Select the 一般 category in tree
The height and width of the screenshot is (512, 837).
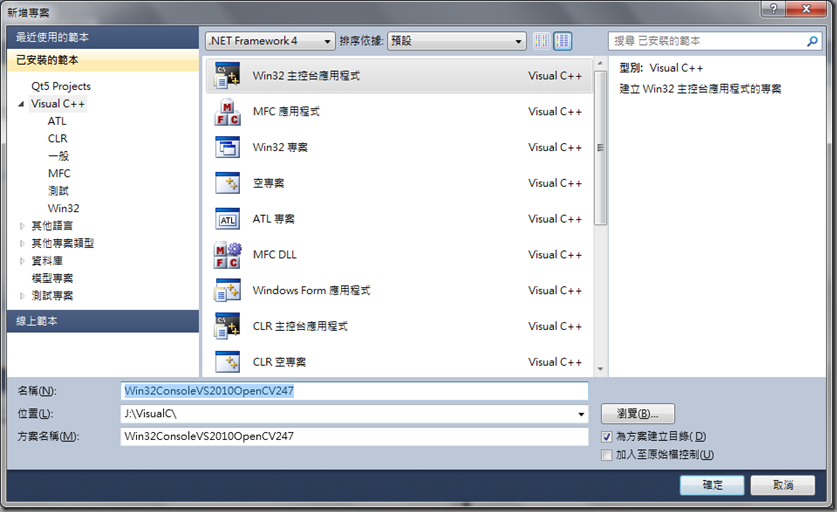[x=58, y=156]
